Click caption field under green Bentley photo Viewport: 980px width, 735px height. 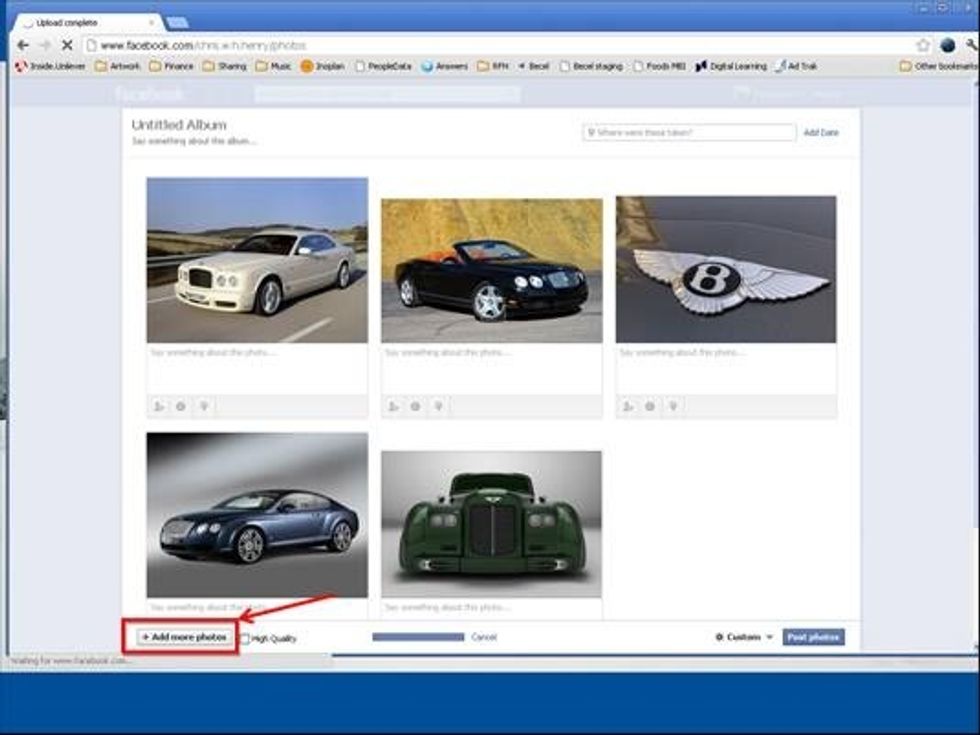tap(491, 608)
